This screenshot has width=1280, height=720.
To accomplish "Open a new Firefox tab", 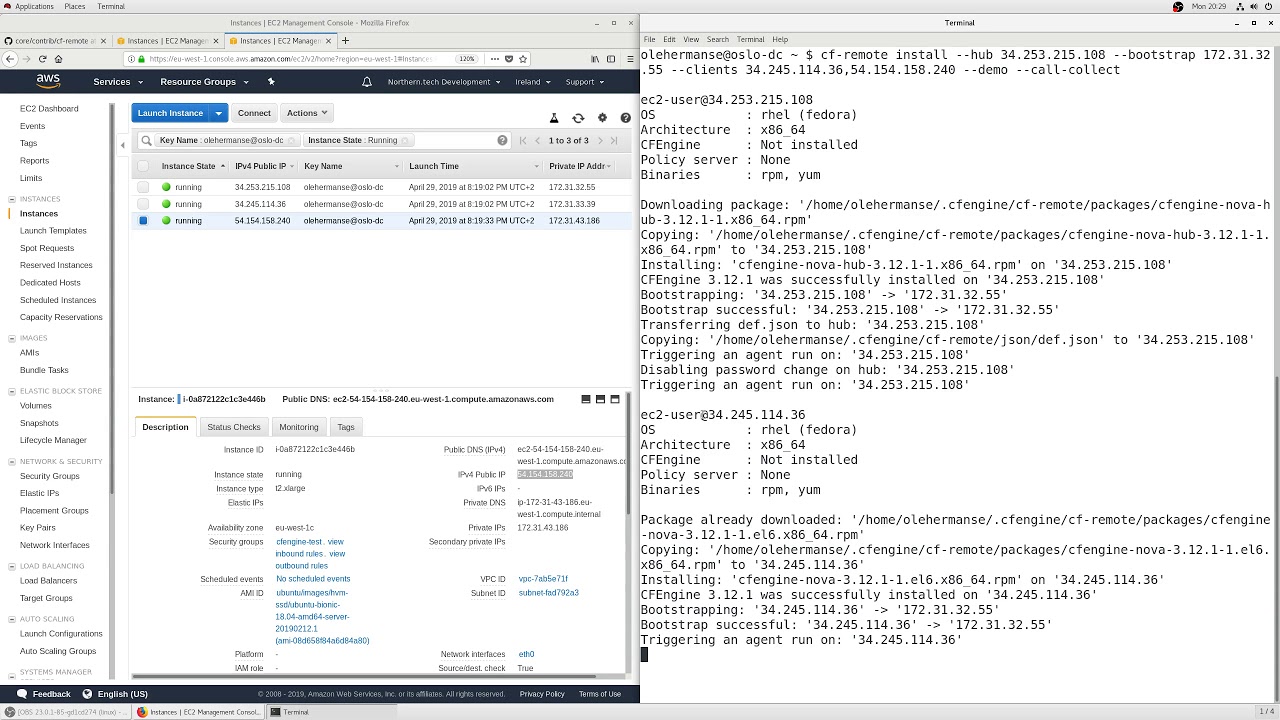I will pyautogui.click(x=345, y=41).
